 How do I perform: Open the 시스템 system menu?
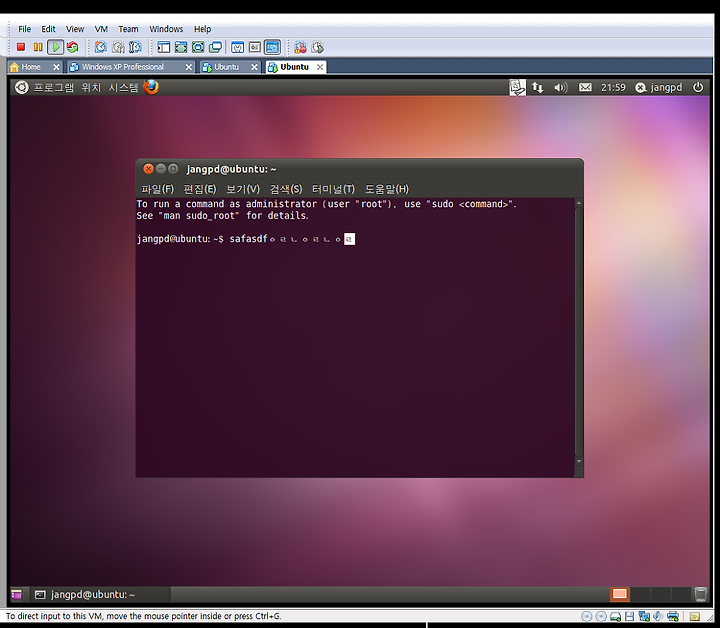123,87
